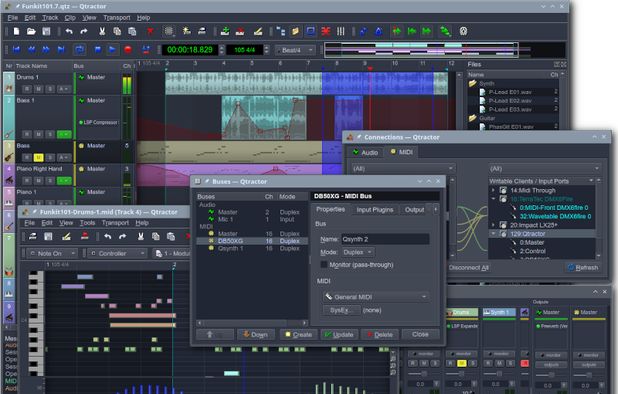Click the Down button in the Buses dialog
Image resolution: width=618 pixels, height=394 pixels.
pos(255,335)
